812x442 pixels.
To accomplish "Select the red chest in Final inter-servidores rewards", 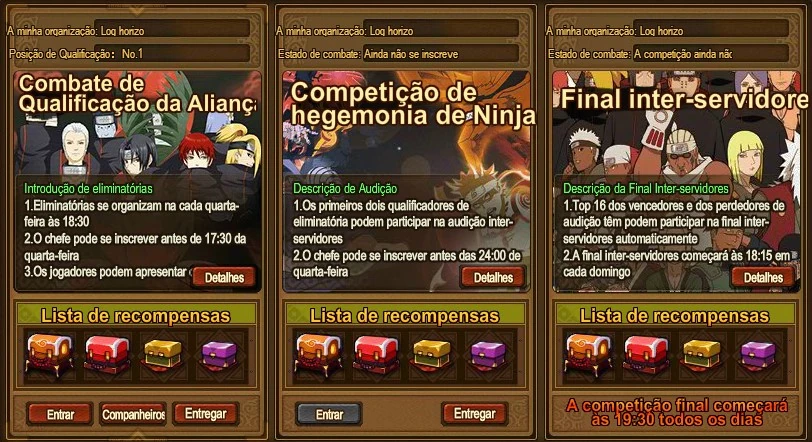I will tap(646, 355).
